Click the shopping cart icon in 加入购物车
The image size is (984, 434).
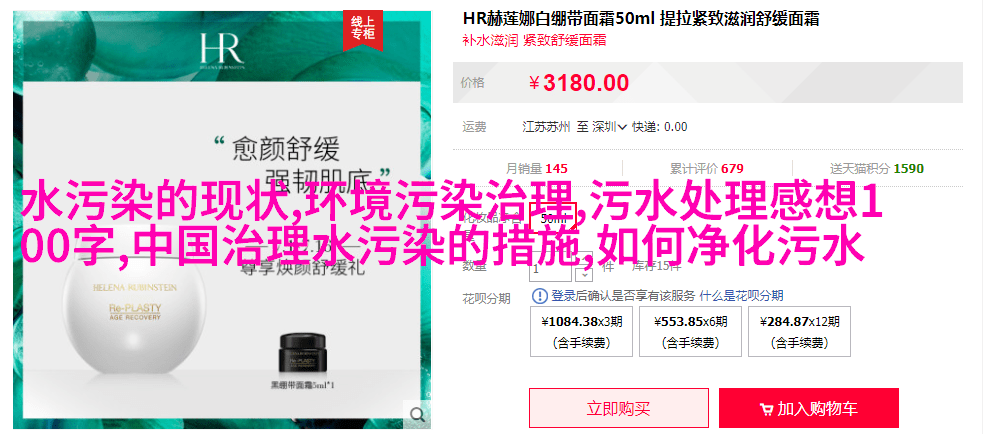766,410
